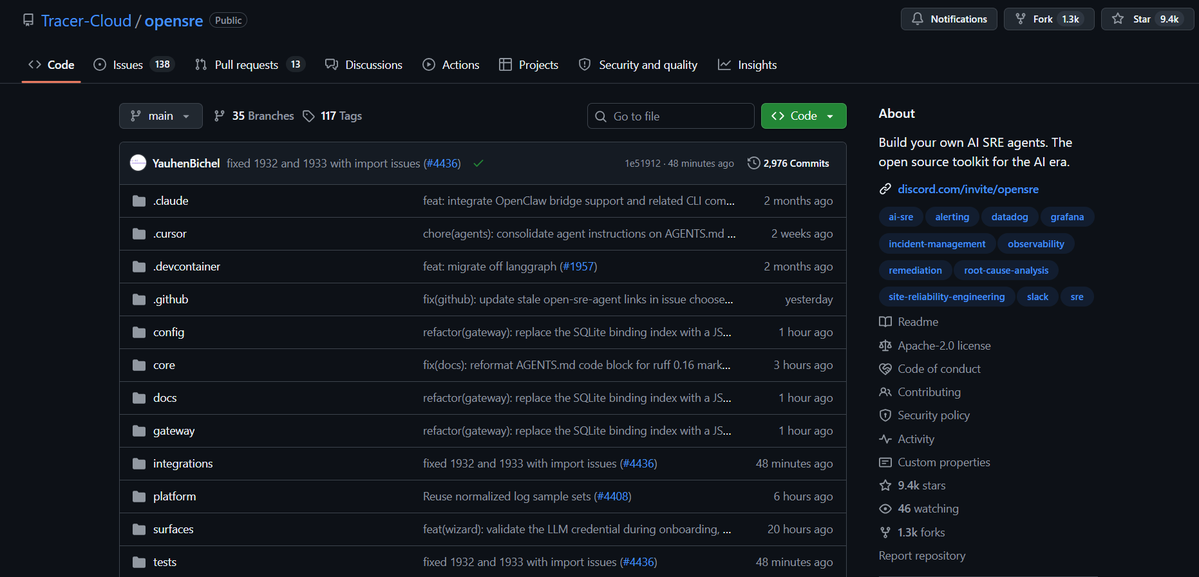View the 1.3k forks link
Screen dimensions: 1199x577
point(911,532)
